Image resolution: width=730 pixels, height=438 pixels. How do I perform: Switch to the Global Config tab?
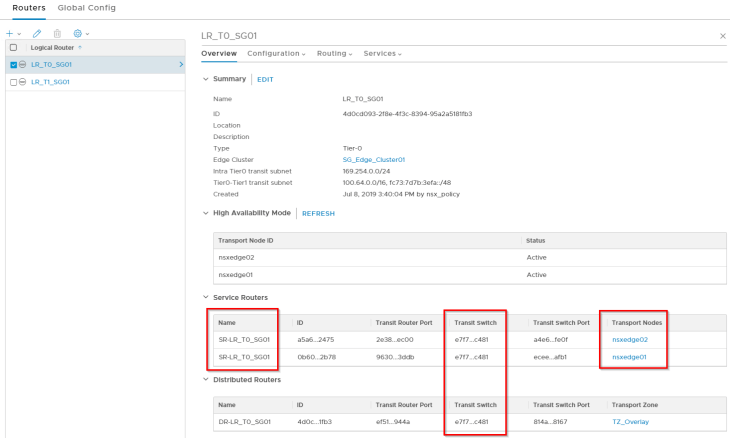[86, 8]
